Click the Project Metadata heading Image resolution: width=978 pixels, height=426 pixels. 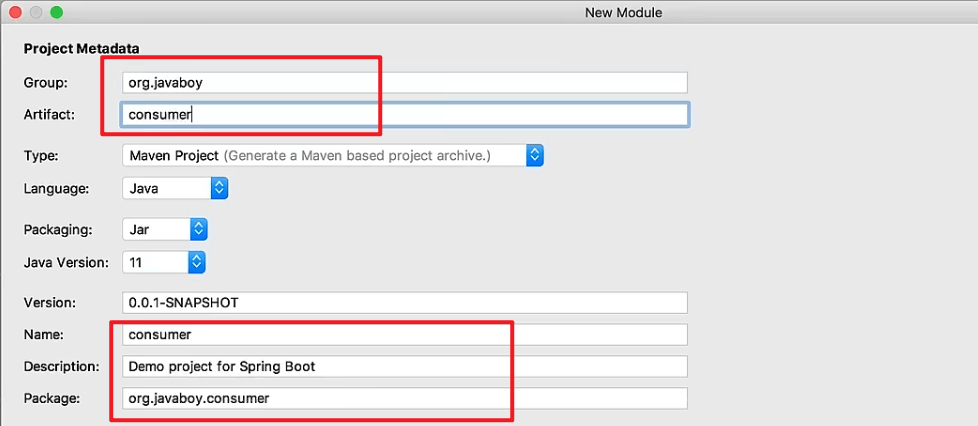point(82,48)
